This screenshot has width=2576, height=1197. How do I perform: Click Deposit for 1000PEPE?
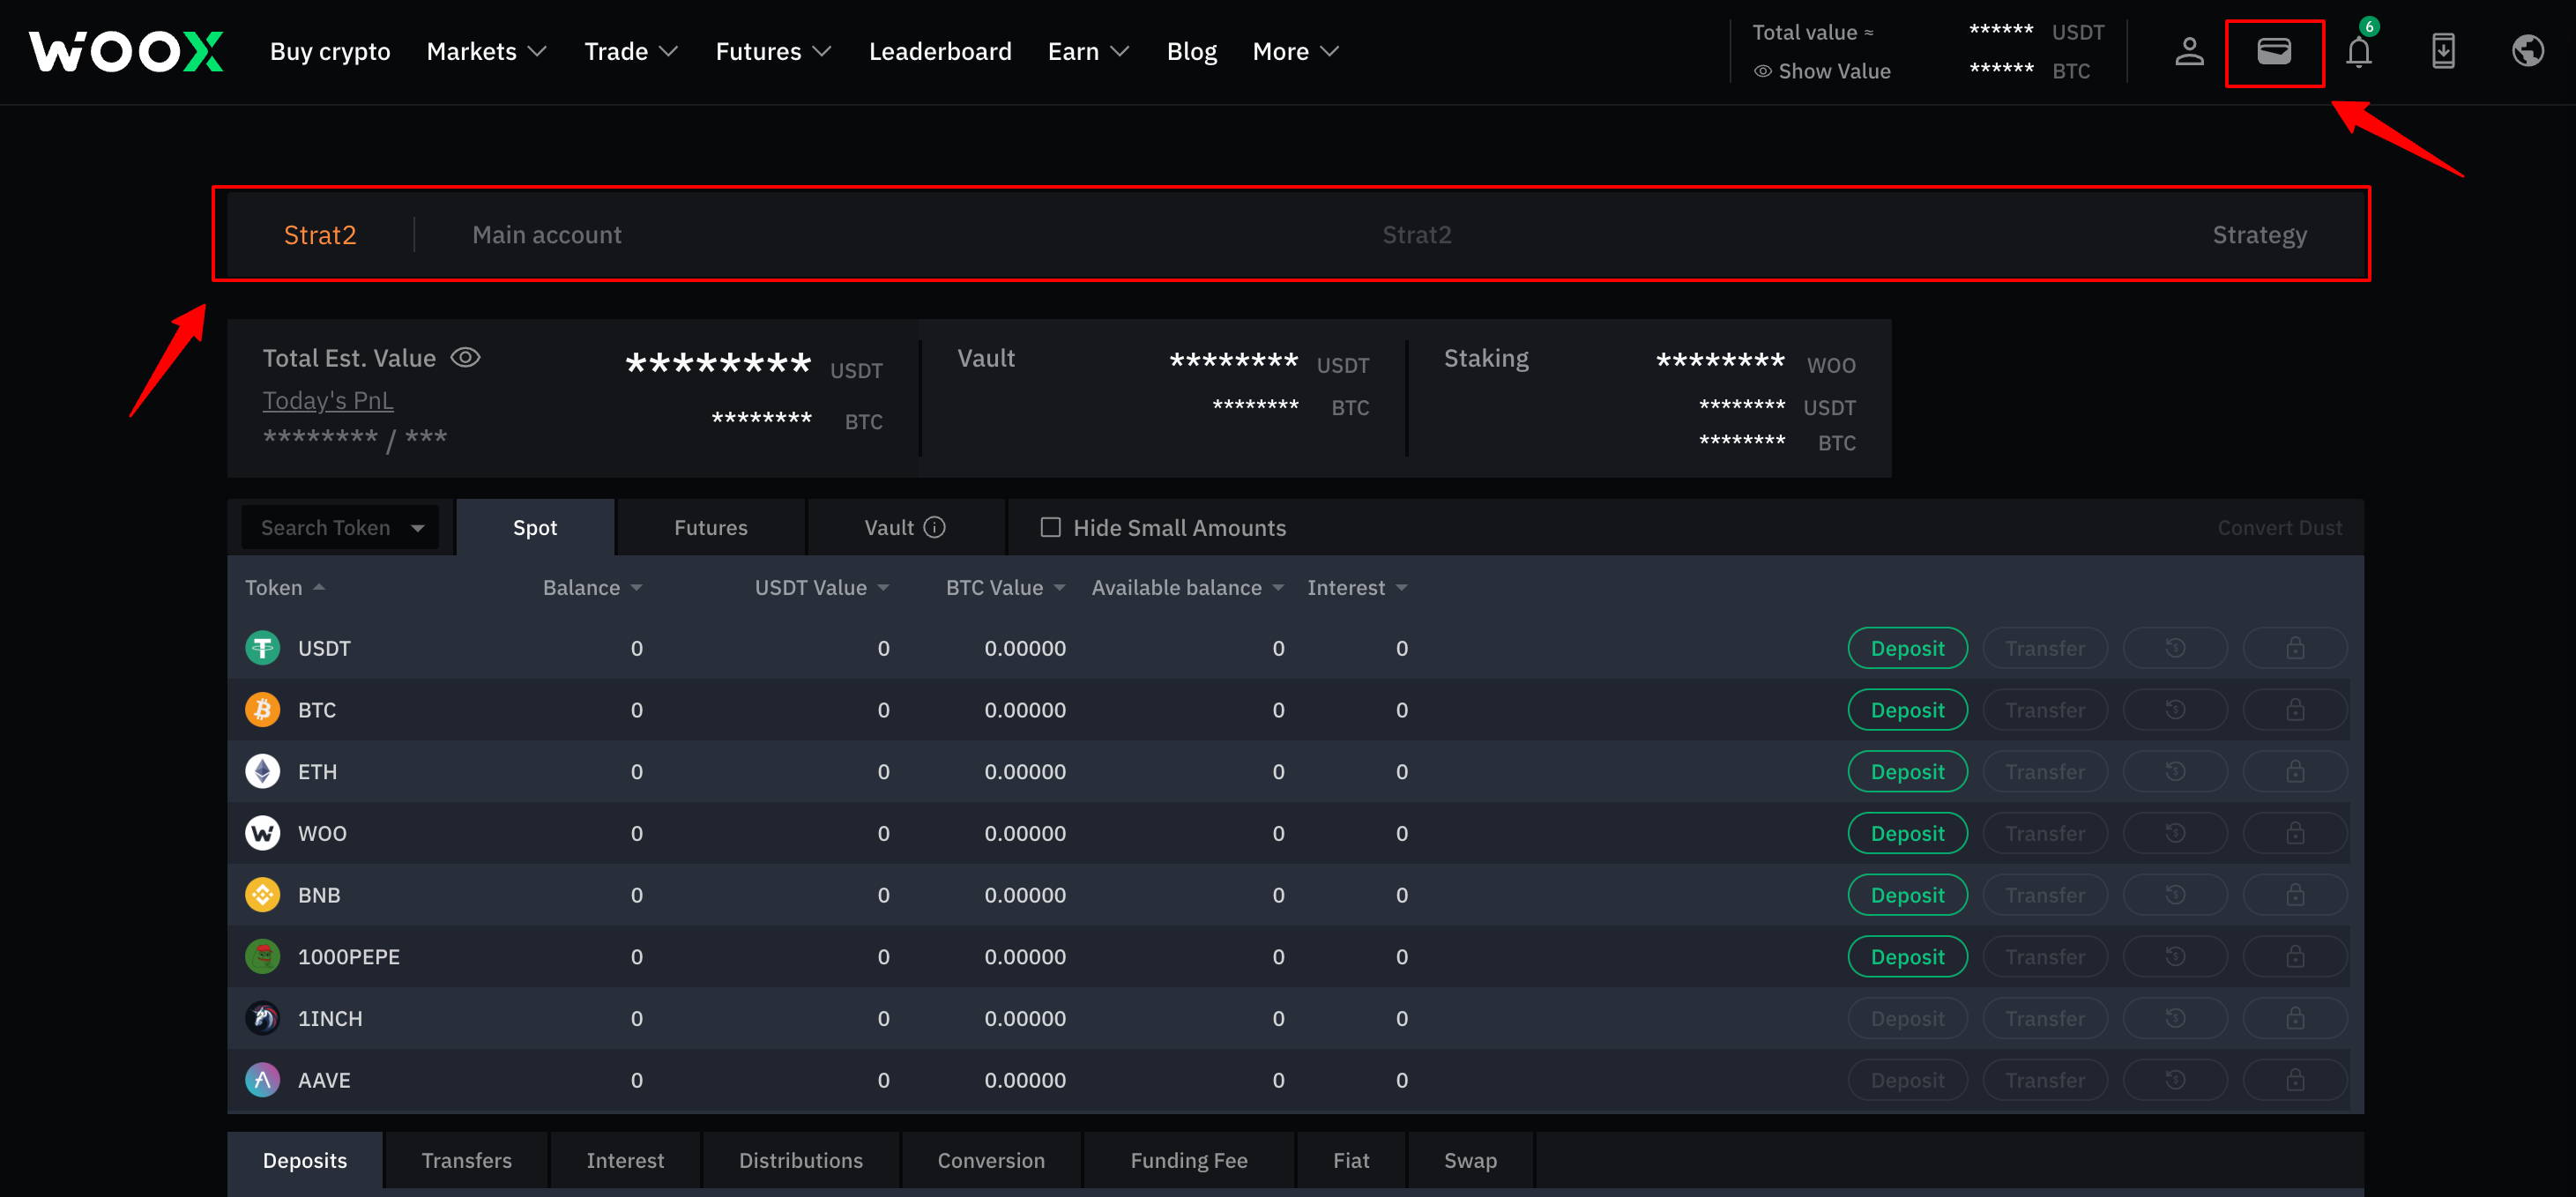(1907, 957)
